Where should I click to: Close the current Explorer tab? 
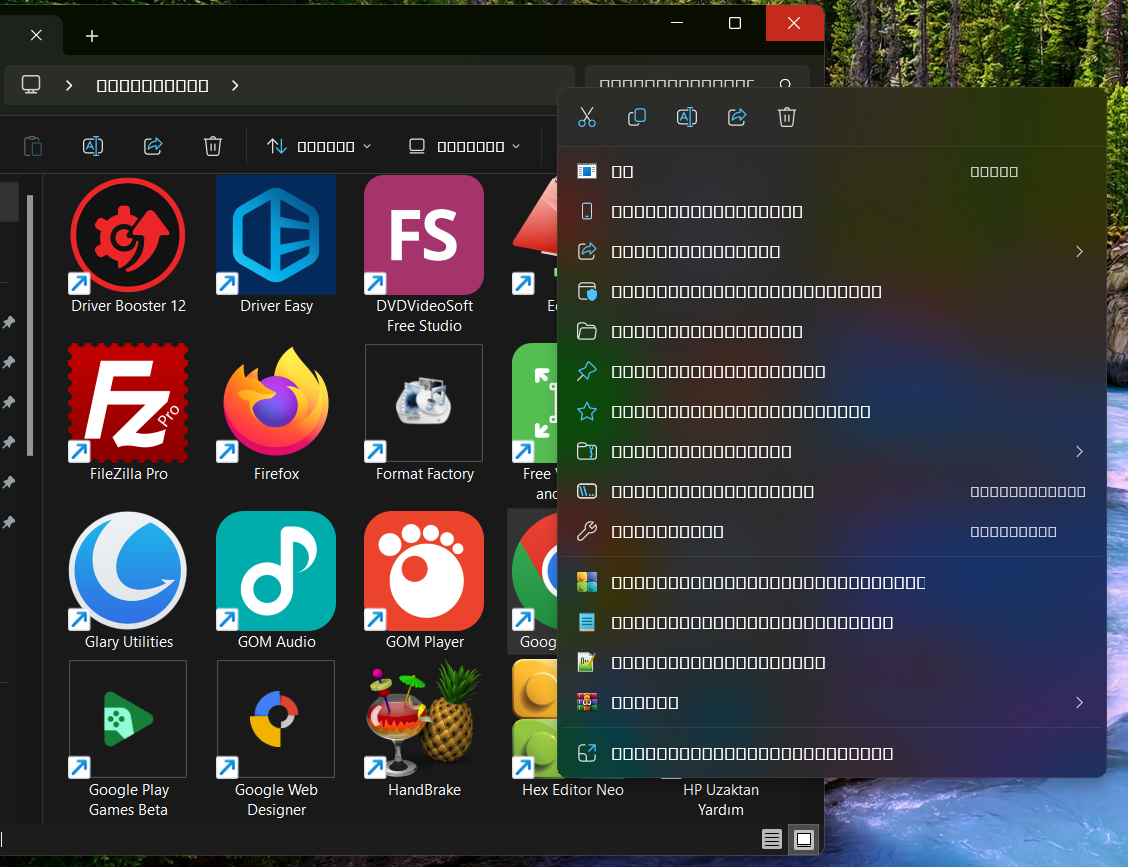tap(37, 35)
